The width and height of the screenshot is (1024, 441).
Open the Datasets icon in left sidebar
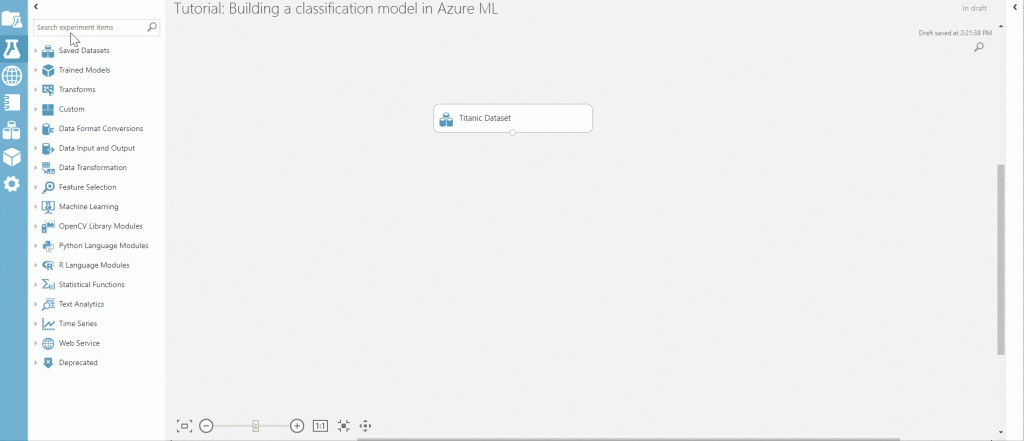pyautogui.click(x=12, y=130)
